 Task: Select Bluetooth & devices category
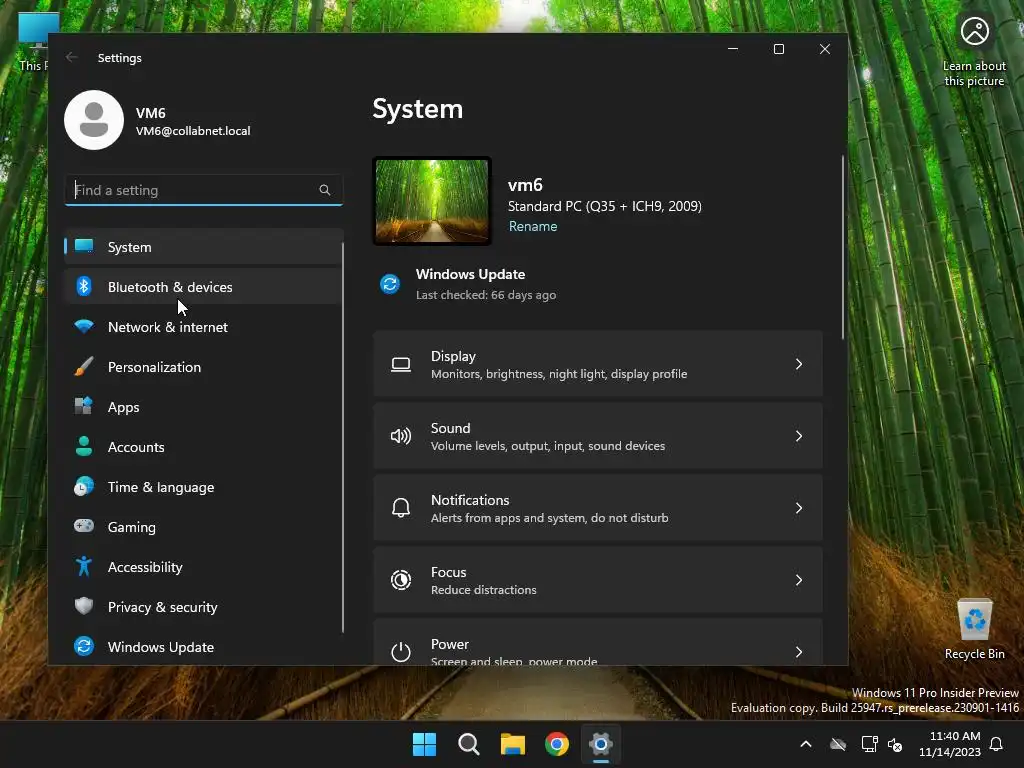point(203,287)
